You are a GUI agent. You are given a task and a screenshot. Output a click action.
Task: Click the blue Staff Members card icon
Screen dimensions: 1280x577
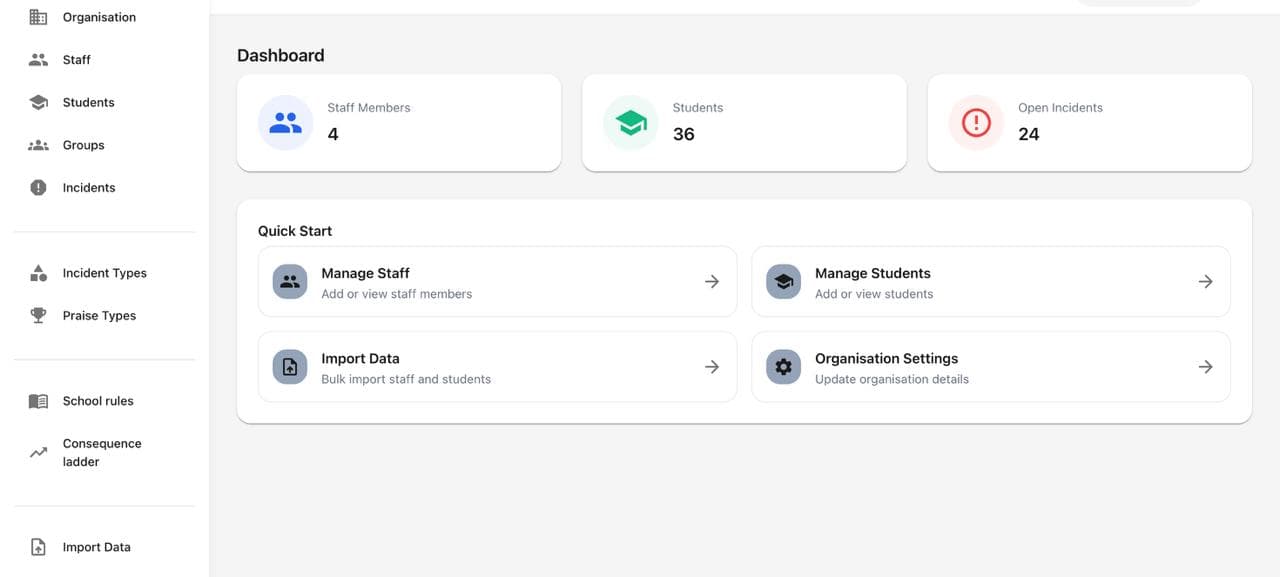click(285, 122)
